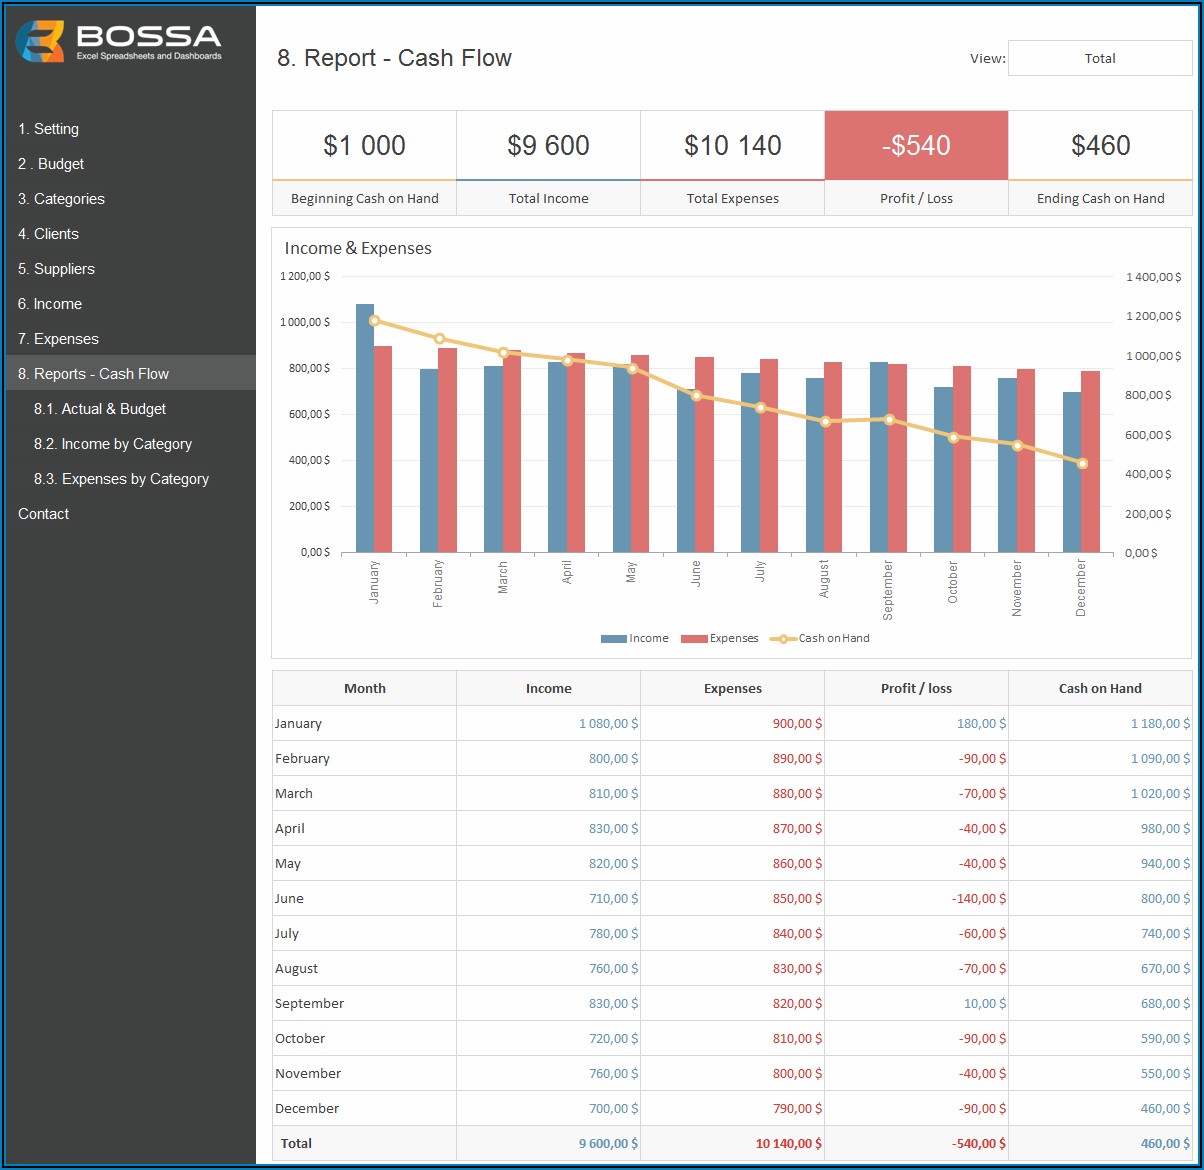
Task: Click the red Profit / Loss card
Action: [x=916, y=146]
